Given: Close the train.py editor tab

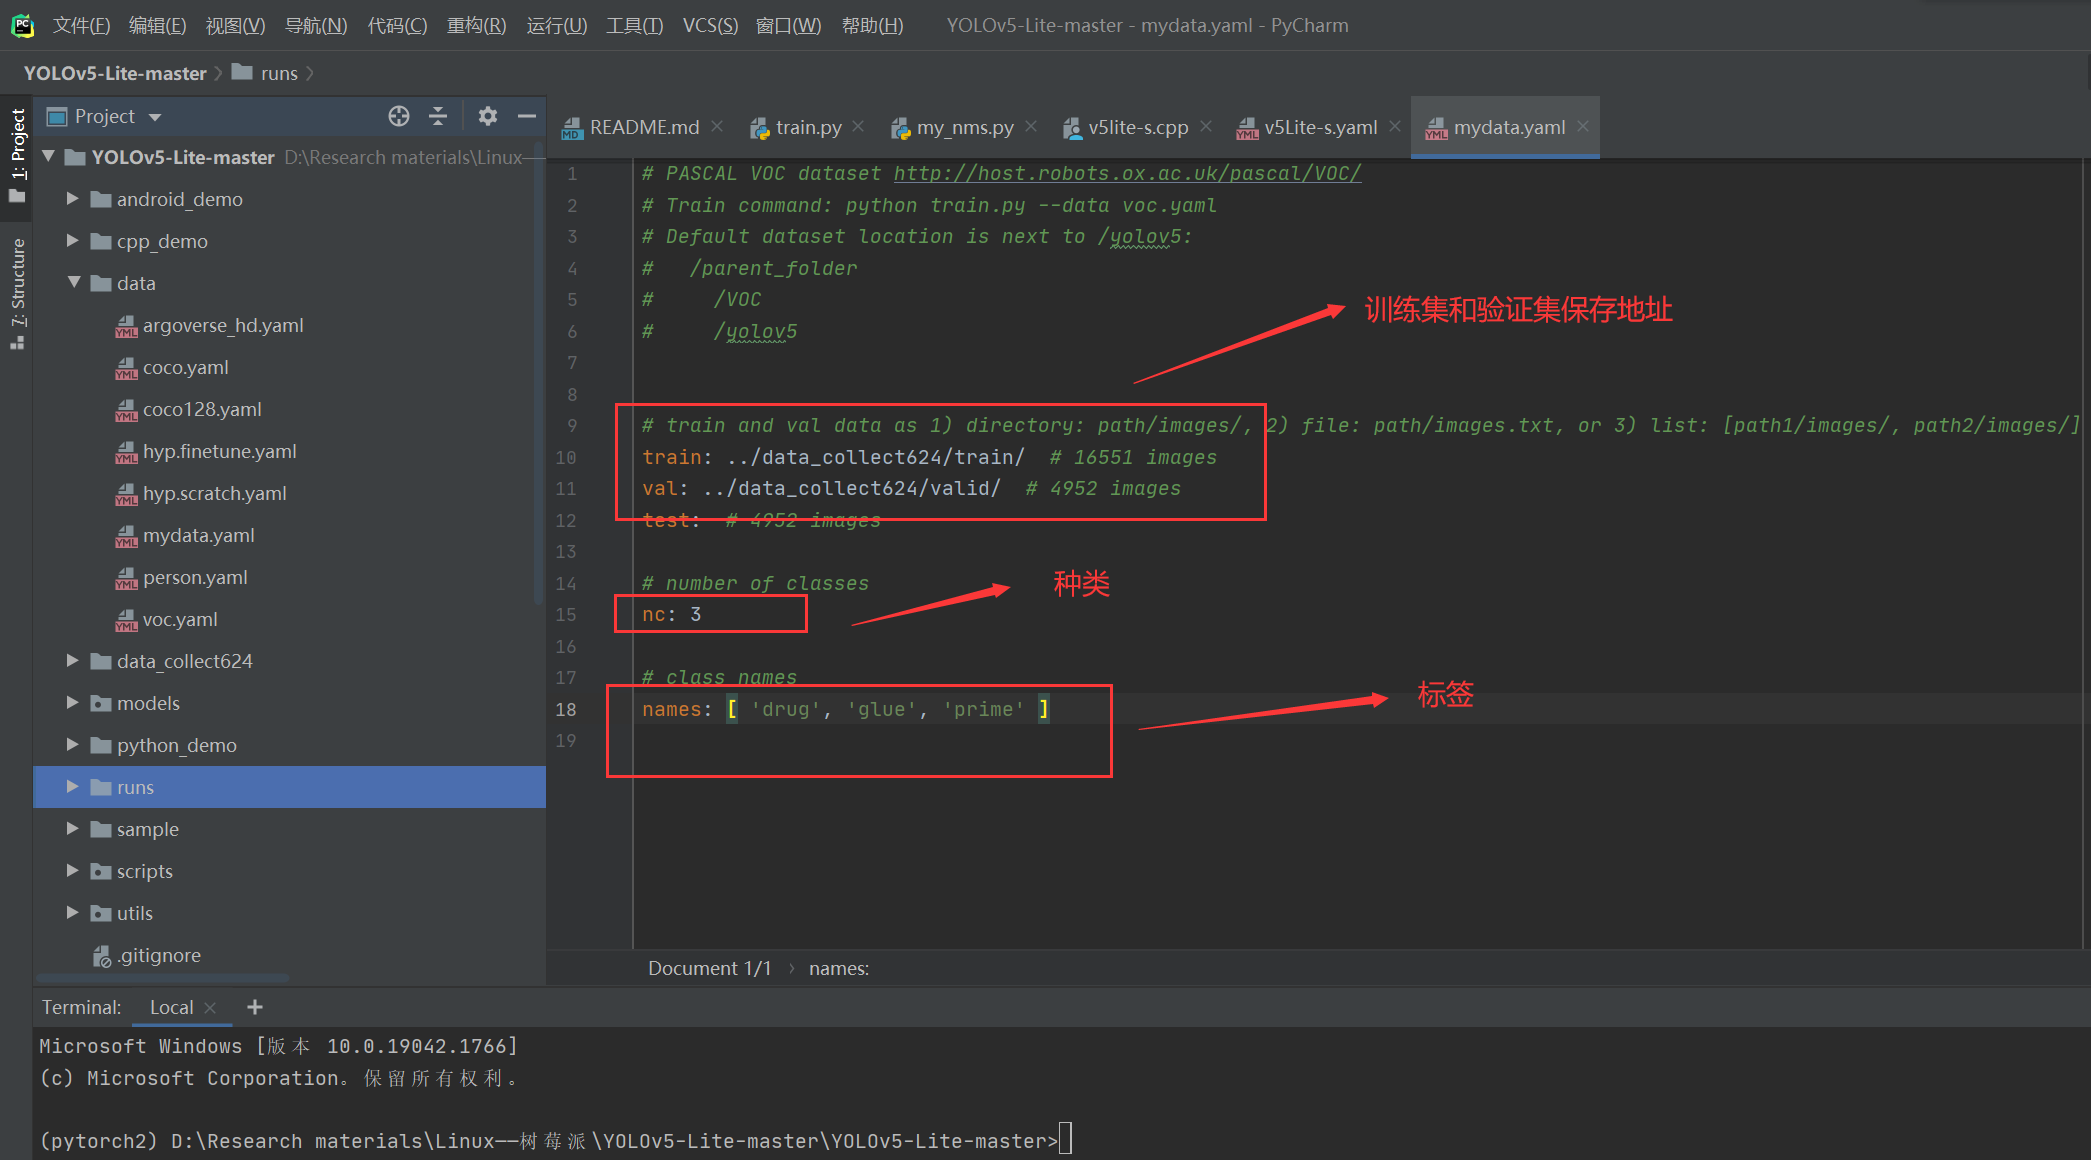Looking at the screenshot, I should (x=859, y=126).
